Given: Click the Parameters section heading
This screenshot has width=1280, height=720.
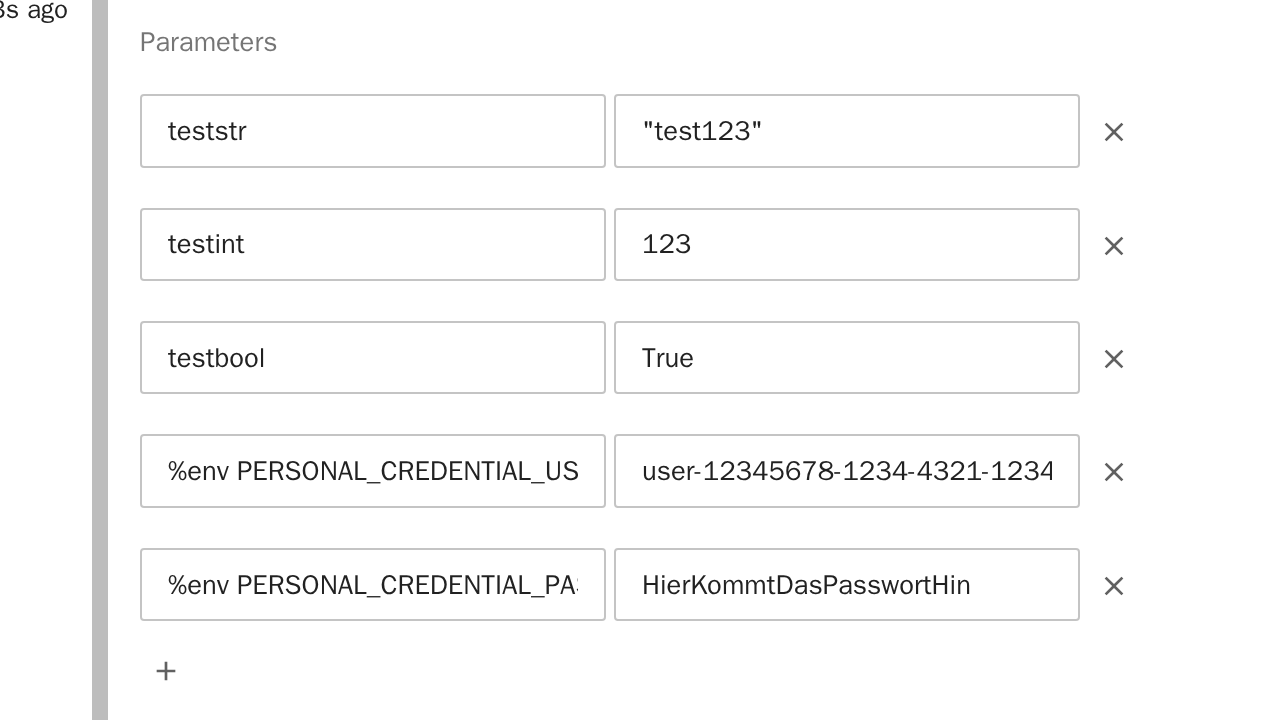Looking at the screenshot, I should pyautogui.click(x=208, y=42).
